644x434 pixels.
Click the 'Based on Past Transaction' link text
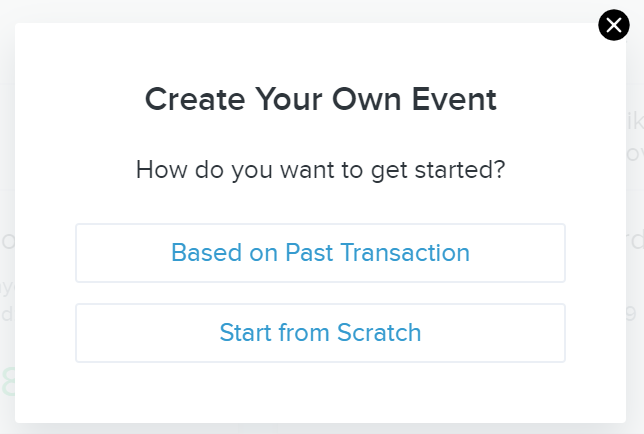(320, 253)
